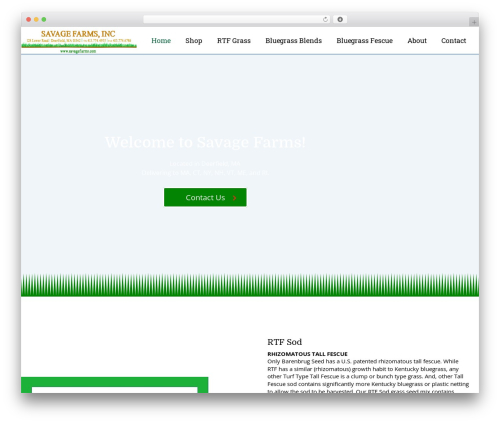Image resolution: width=500 pixels, height=423 pixels.
Task: Open the RTF Grass menu item
Action: [234, 41]
